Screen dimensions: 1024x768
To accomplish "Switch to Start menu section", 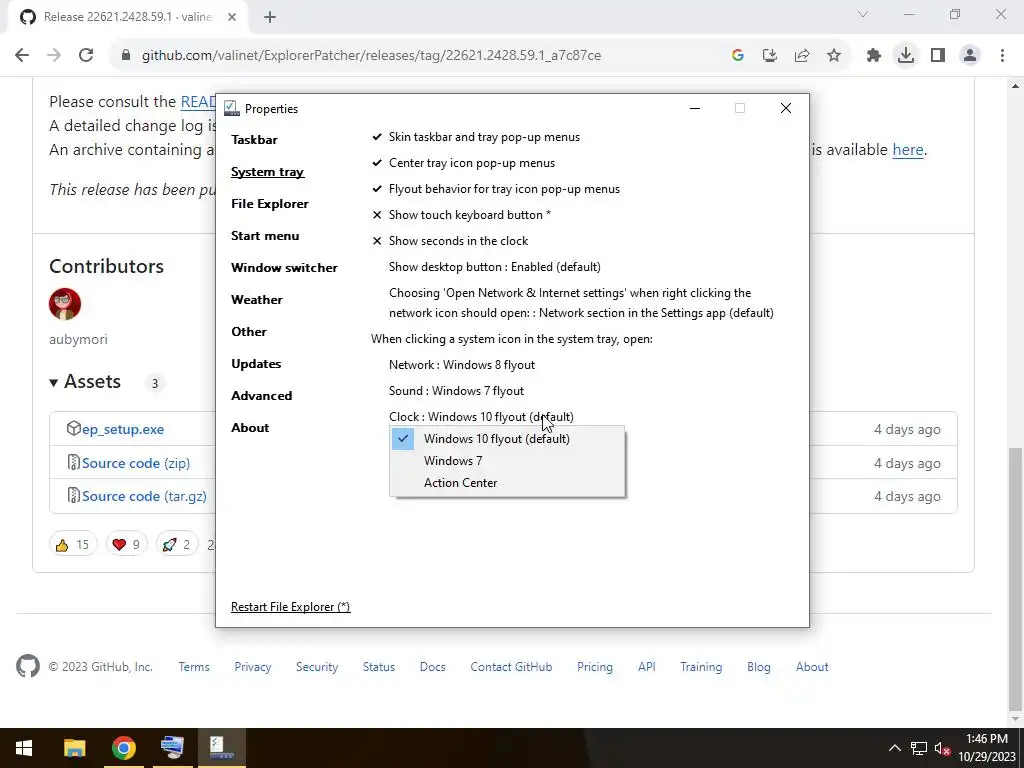I will (264, 236).
